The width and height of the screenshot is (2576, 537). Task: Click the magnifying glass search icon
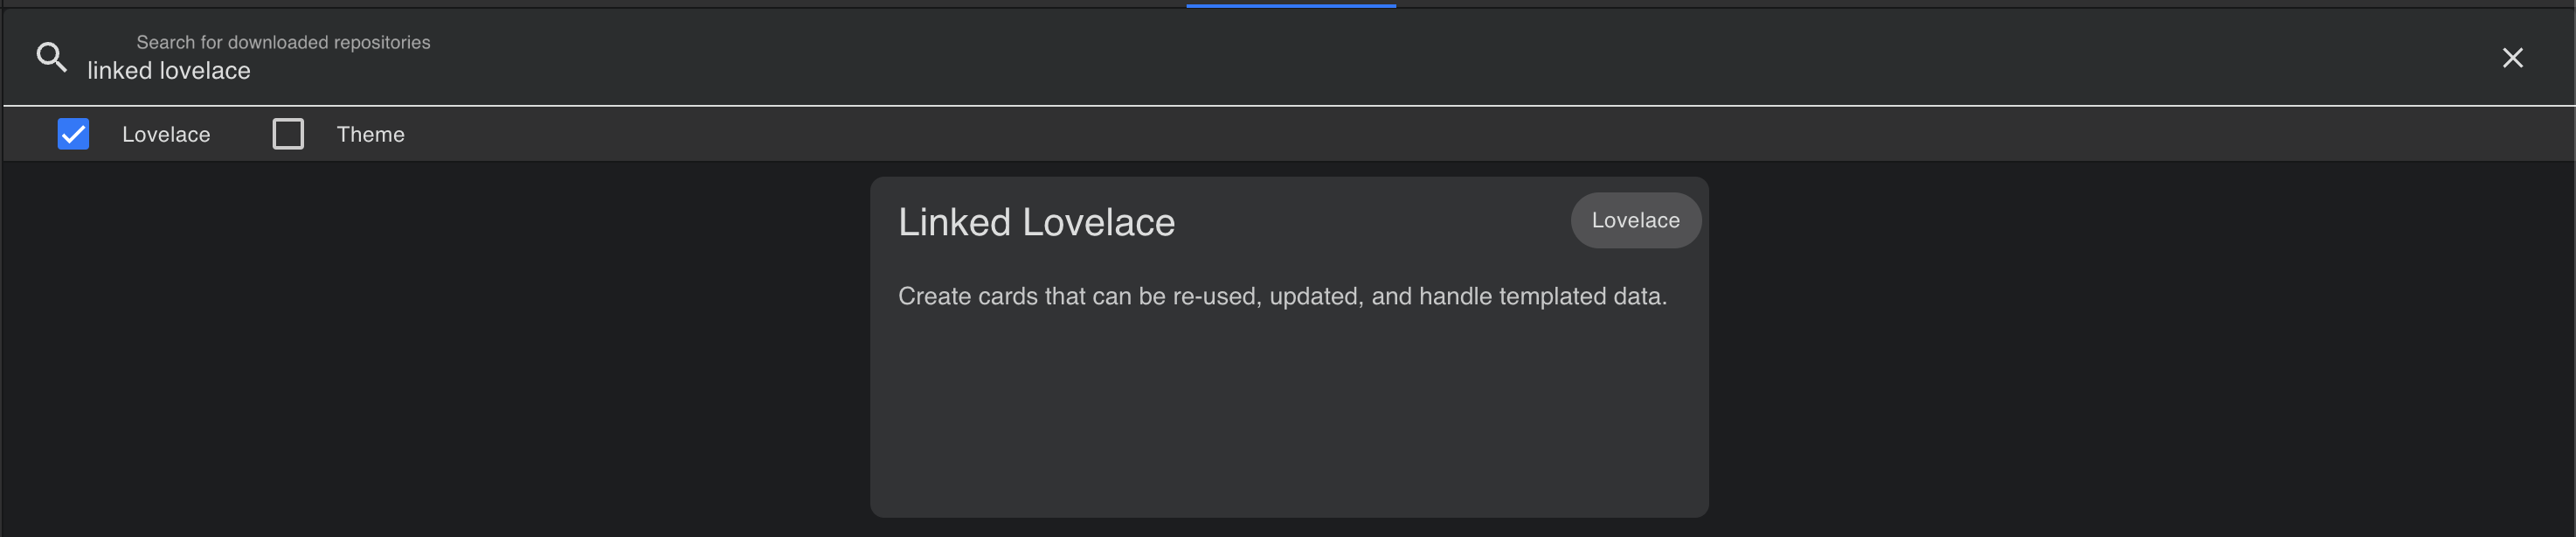coord(52,57)
